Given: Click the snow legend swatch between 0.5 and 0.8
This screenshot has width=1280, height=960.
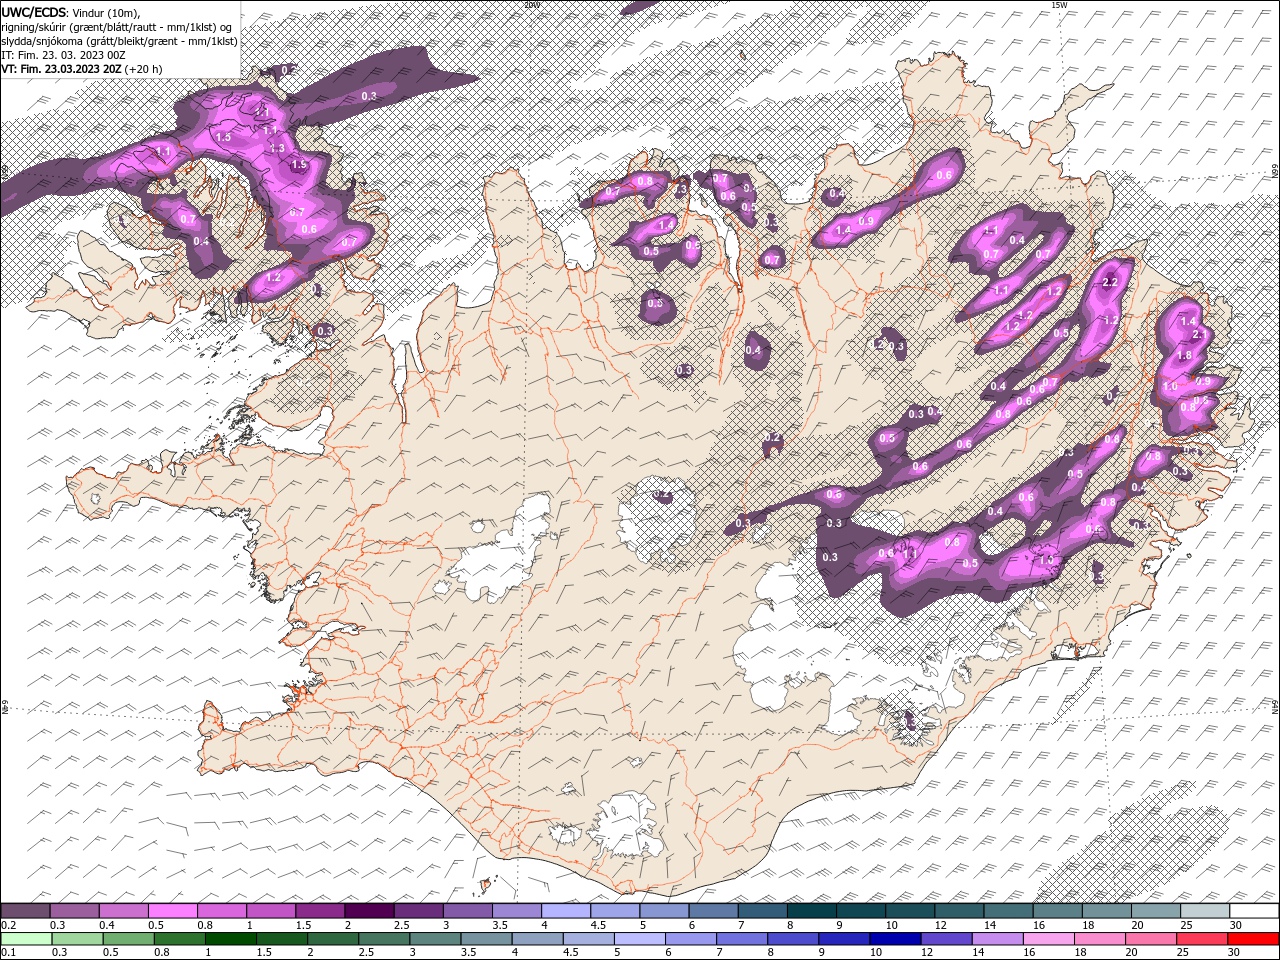Looking at the screenshot, I should coord(172,911).
